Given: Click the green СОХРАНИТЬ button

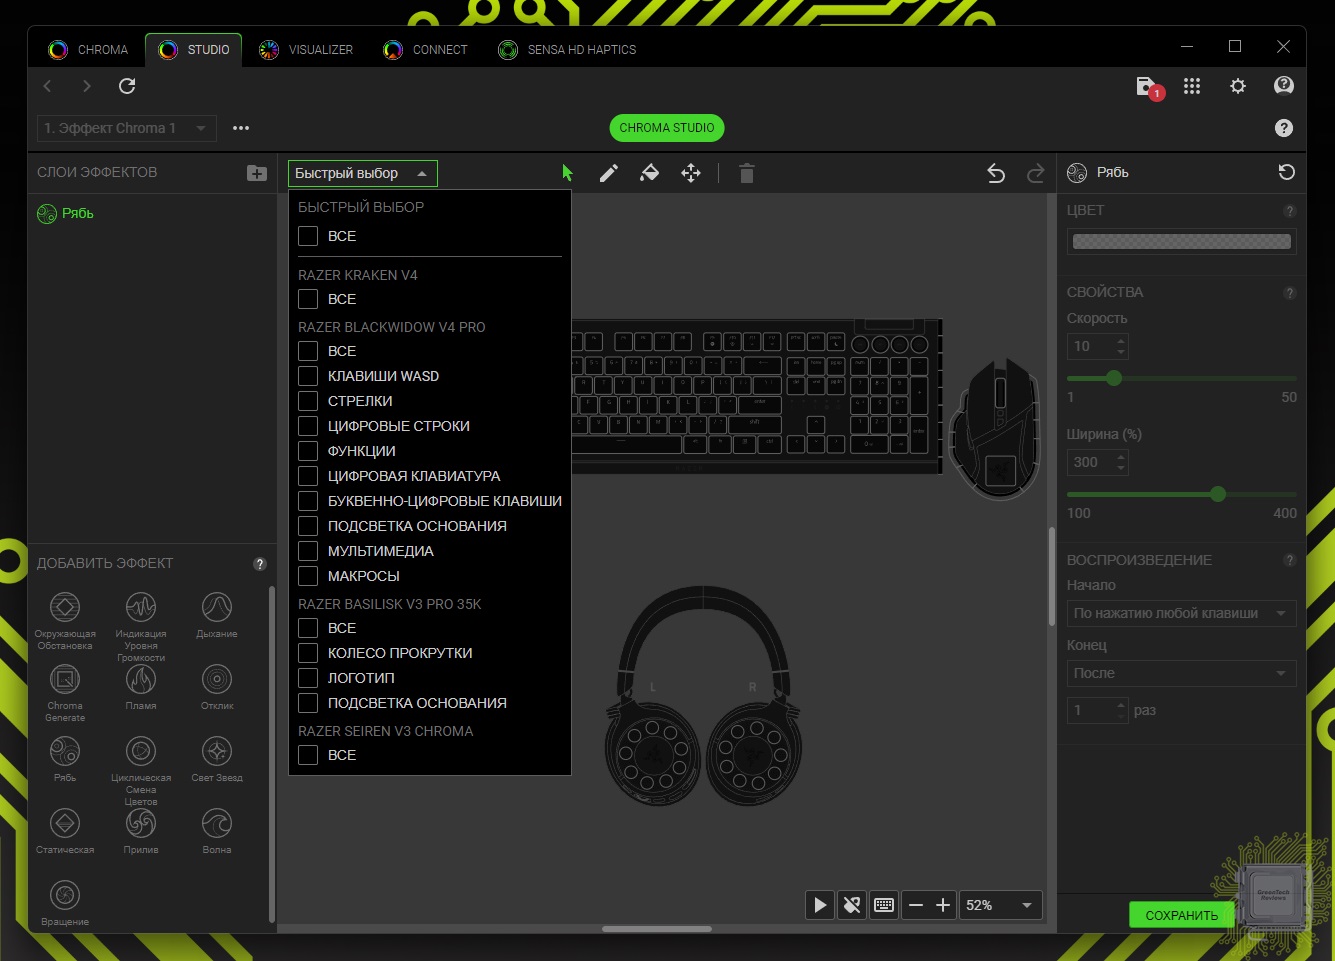Looking at the screenshot, I should point(1181,915).
